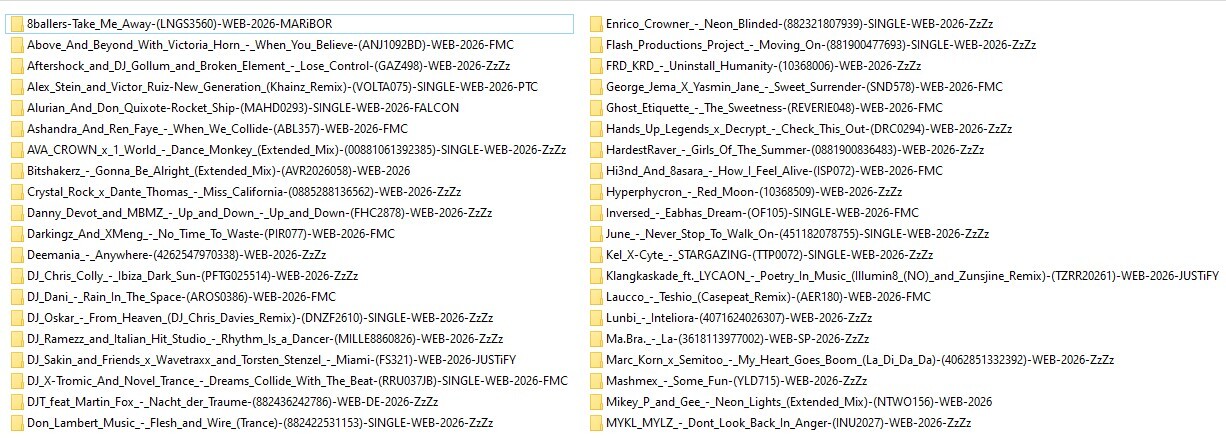Click folder icon for Alex_Stein_and_Victor_Ruiz
The image size is (1226, 440).
point(16,87)
